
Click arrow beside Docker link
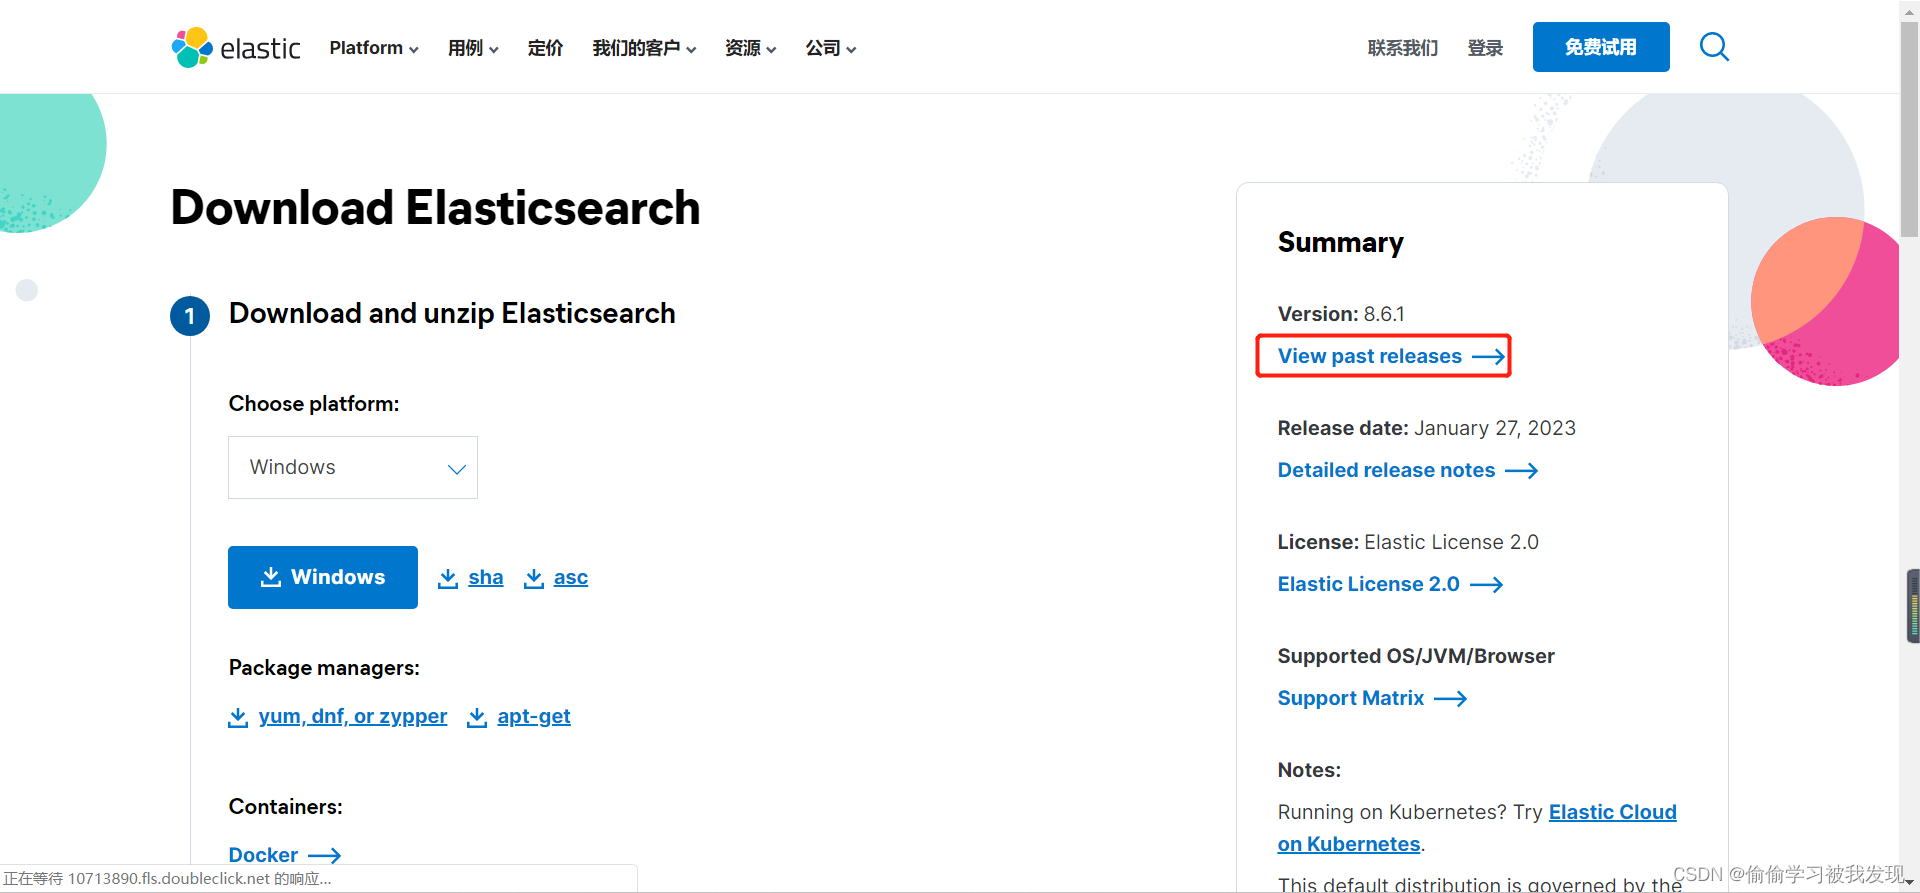point(324,856)
